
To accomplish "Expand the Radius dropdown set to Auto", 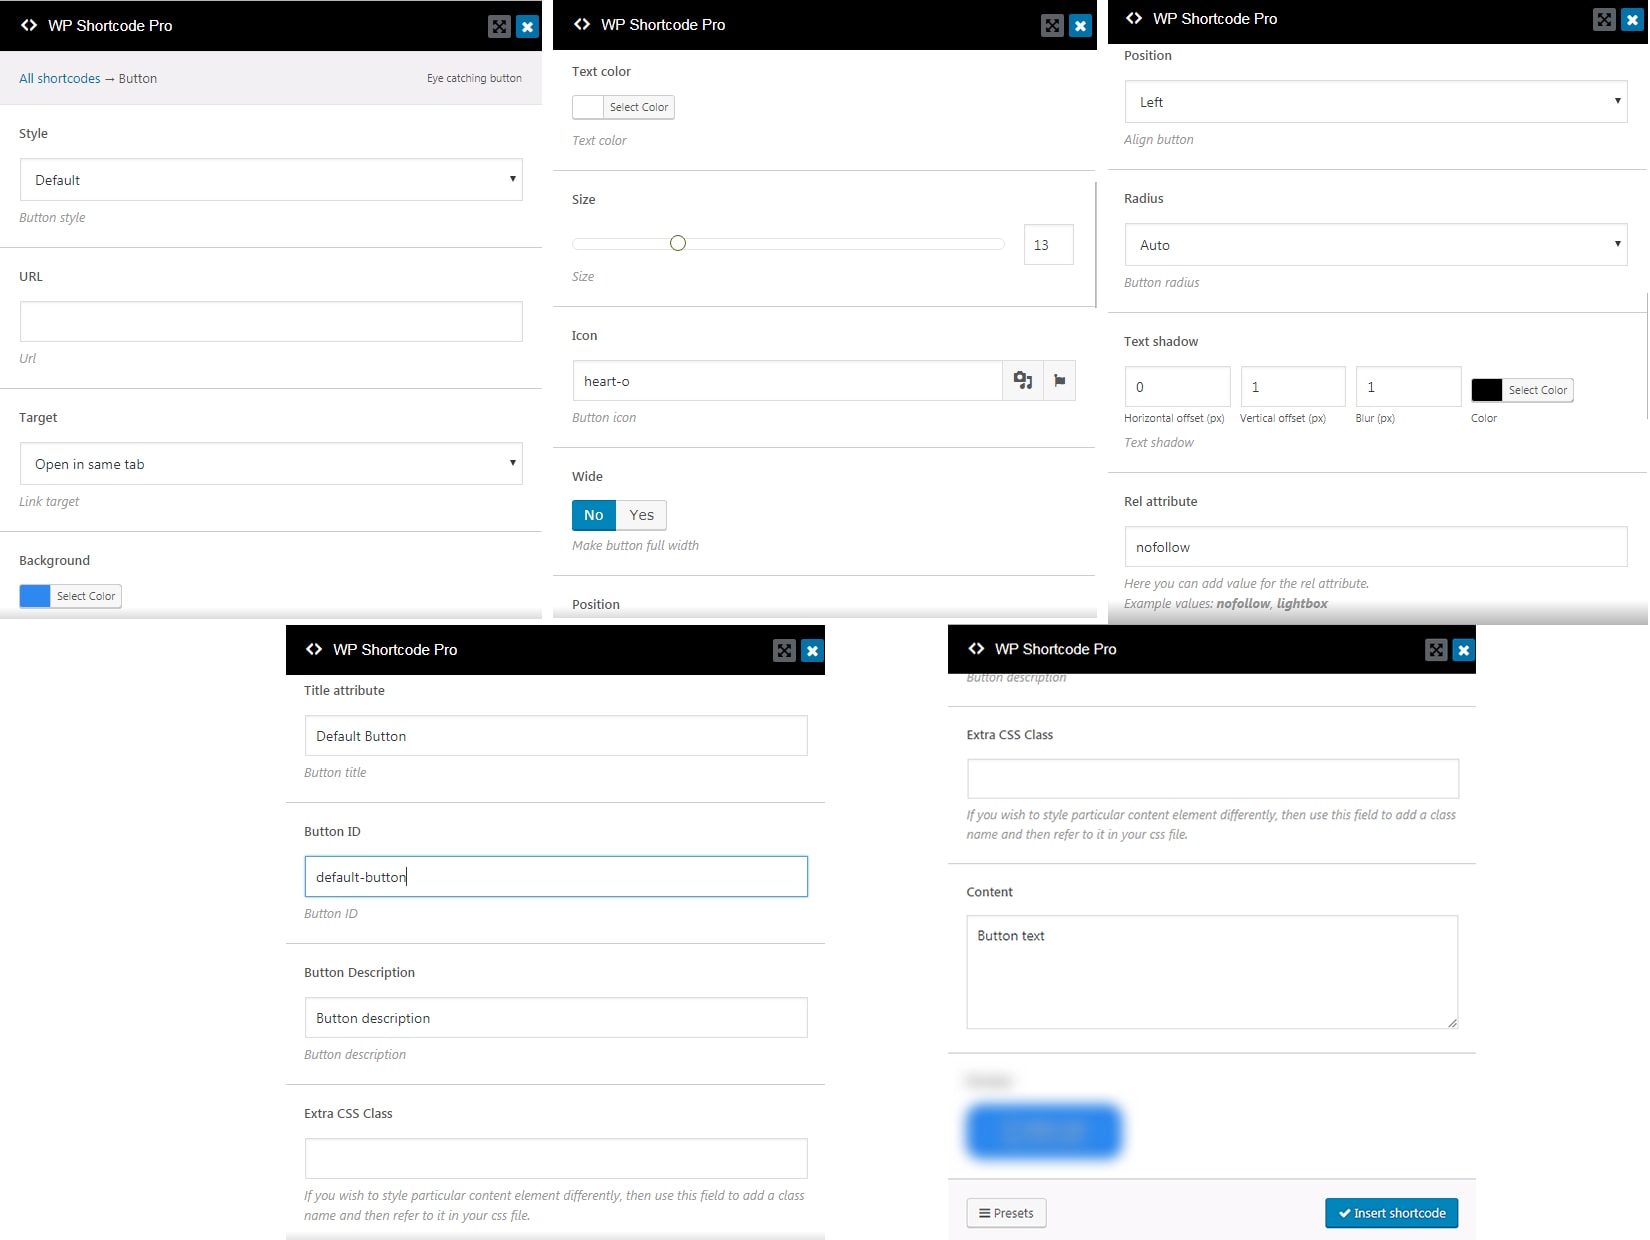I will [1375, 245].
